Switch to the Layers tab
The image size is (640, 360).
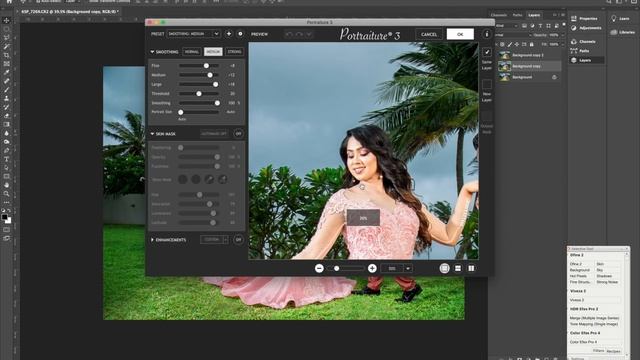pyautogui.click(x=534, y=15)
